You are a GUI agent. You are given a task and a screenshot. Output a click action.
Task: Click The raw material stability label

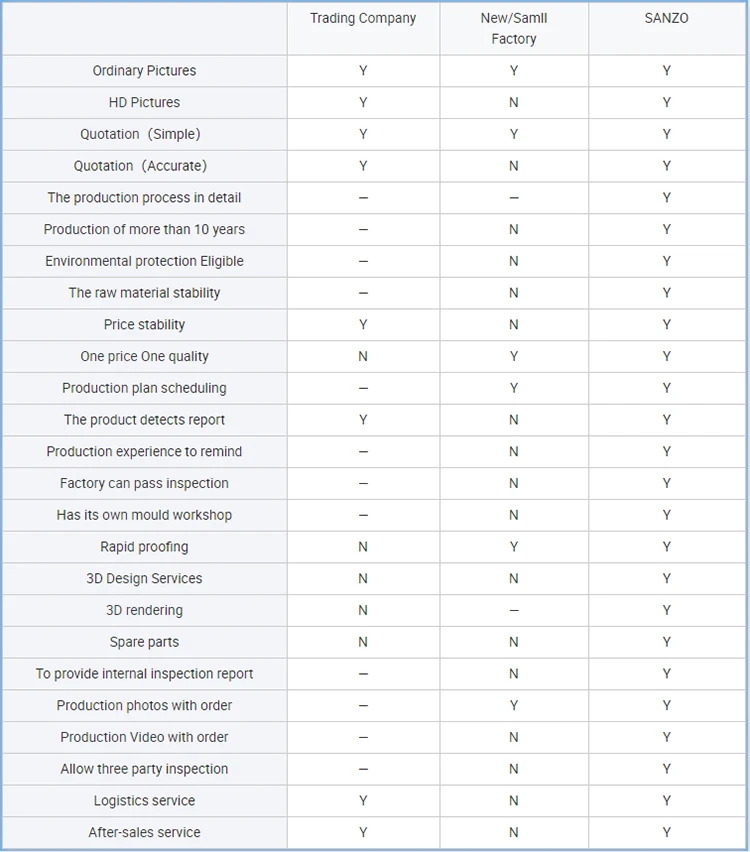tap(144, 293)
